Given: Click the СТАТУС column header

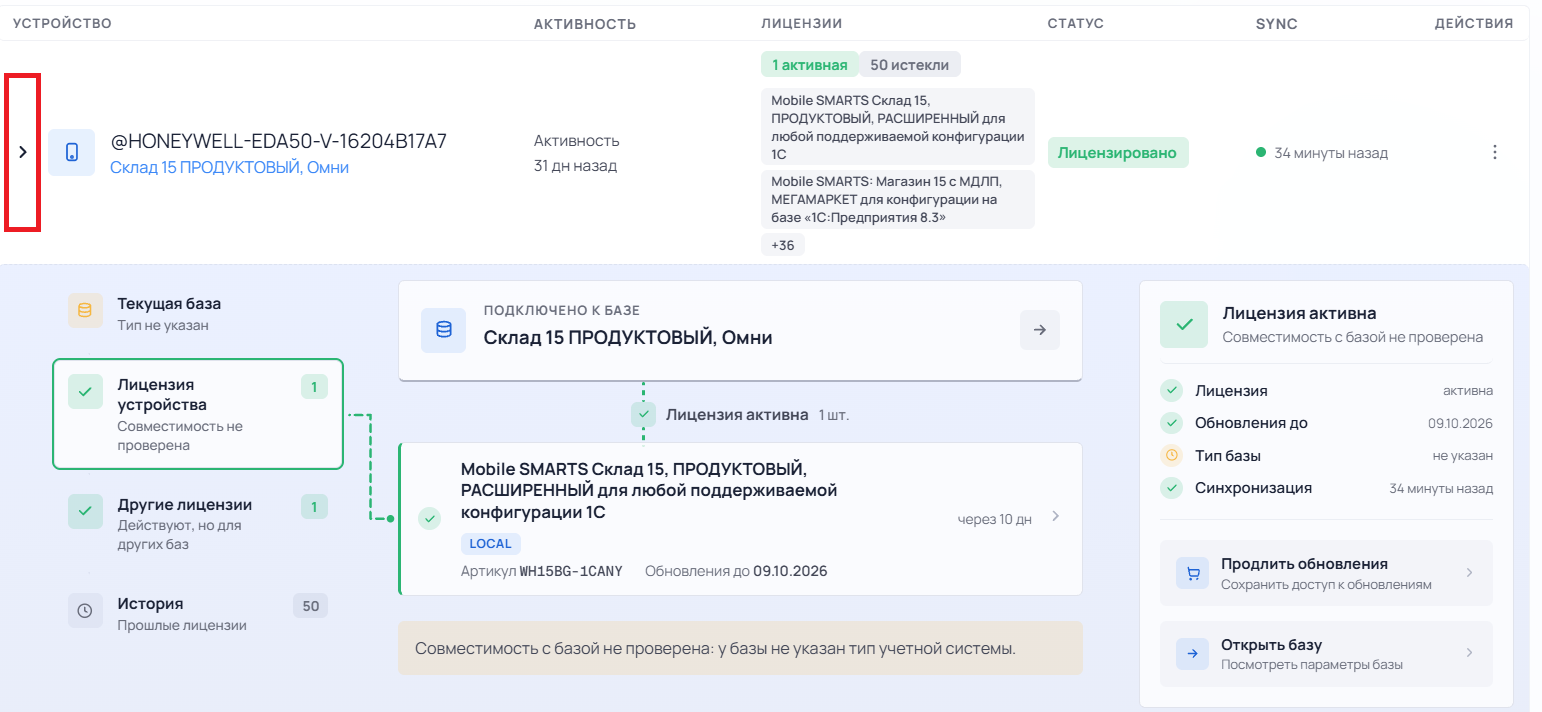Looking at the screenshot, I should pos(1076,23).
